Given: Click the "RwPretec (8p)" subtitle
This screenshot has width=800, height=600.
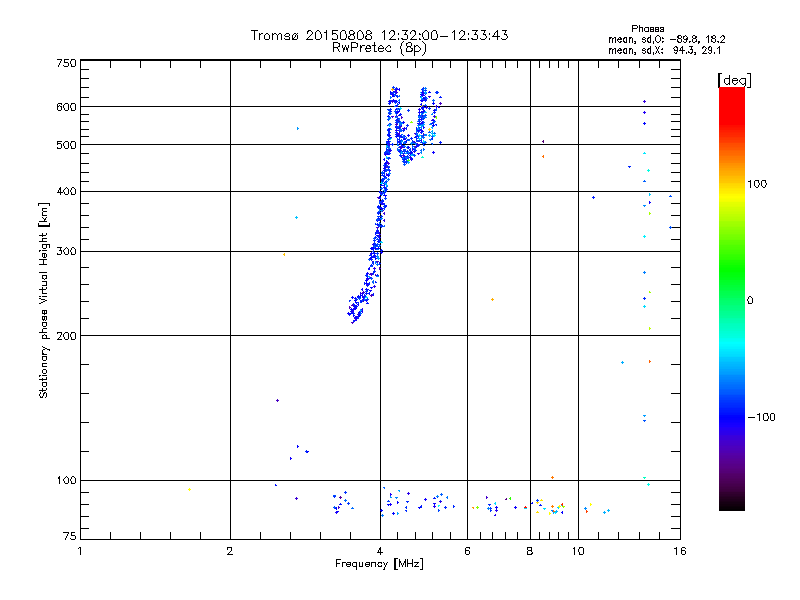Looking at the screenshot, I should [379, 48].
